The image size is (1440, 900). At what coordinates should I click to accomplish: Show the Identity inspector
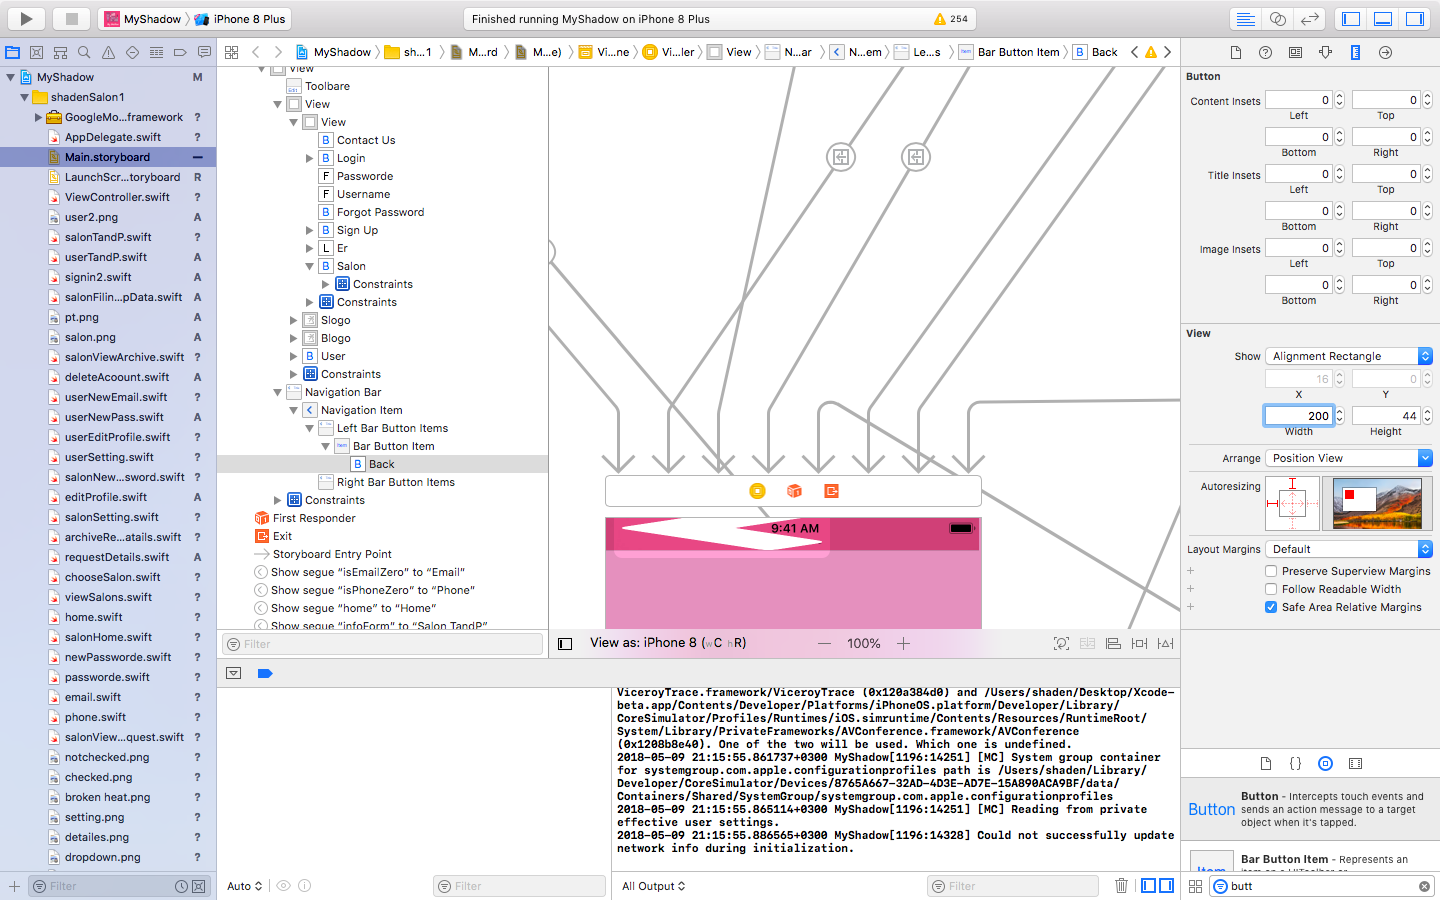pyautogui.click(x=1296, y=52)
